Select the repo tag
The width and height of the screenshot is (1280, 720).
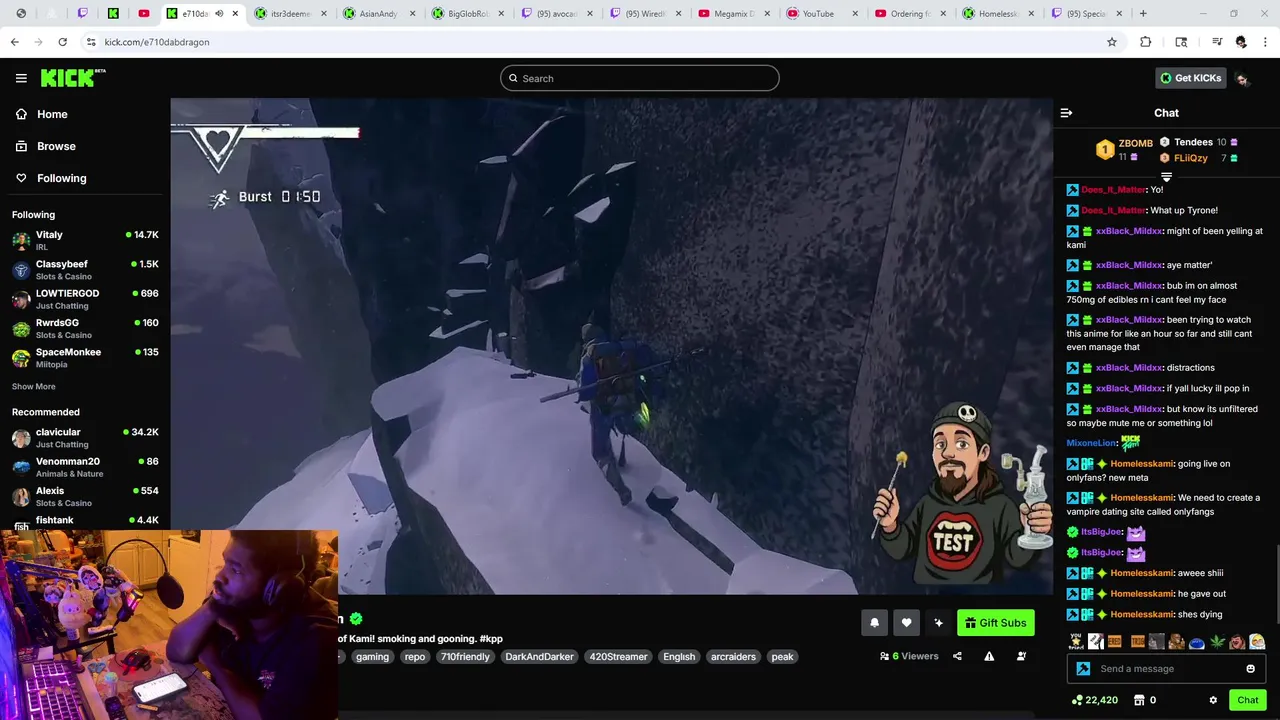(x=415, y=657)
